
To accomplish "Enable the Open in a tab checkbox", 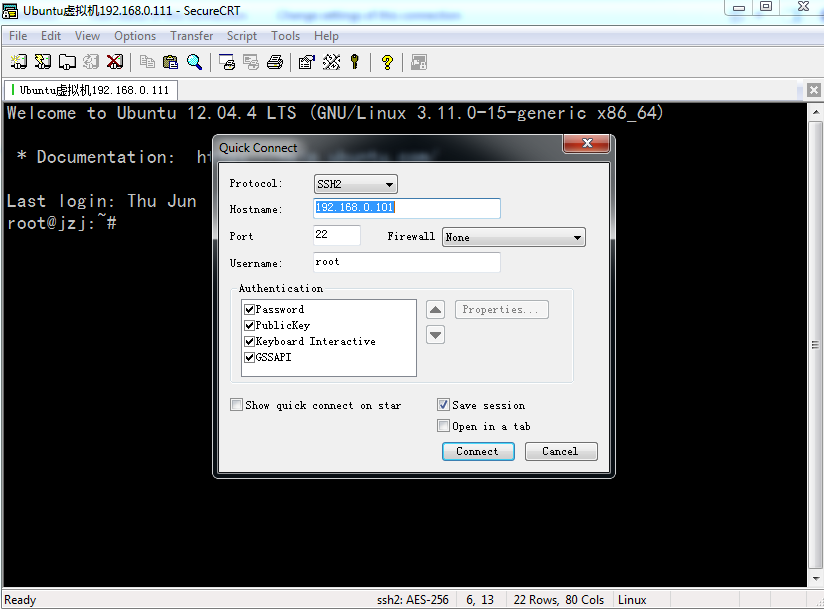I will [x=444, y=426].
